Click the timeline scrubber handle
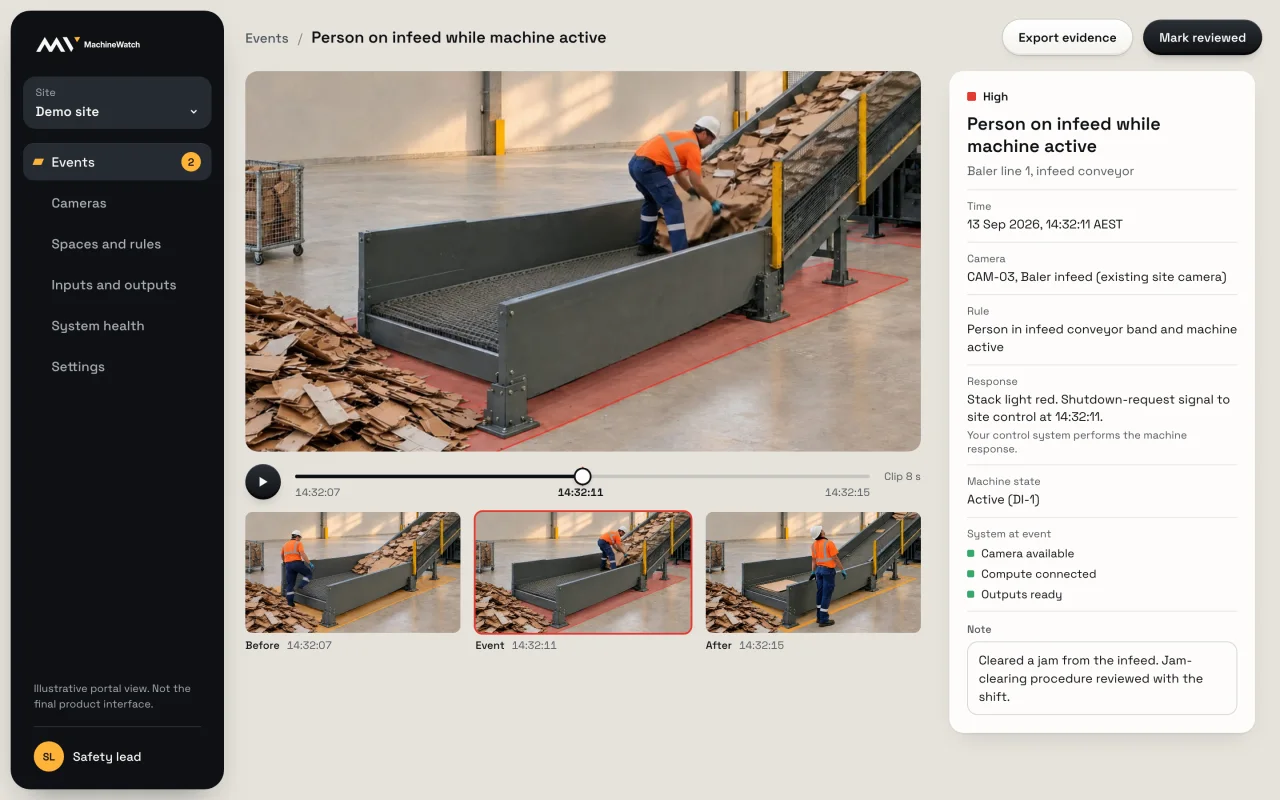Screen dimensions: 1280x800 coord(582,477)
